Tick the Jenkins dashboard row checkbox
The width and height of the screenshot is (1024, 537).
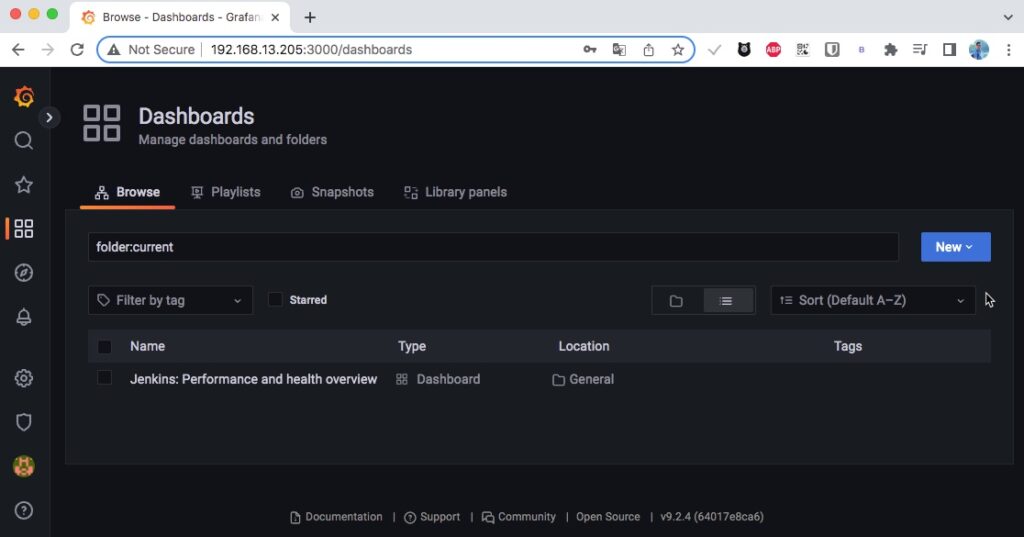tap(104, 378)
